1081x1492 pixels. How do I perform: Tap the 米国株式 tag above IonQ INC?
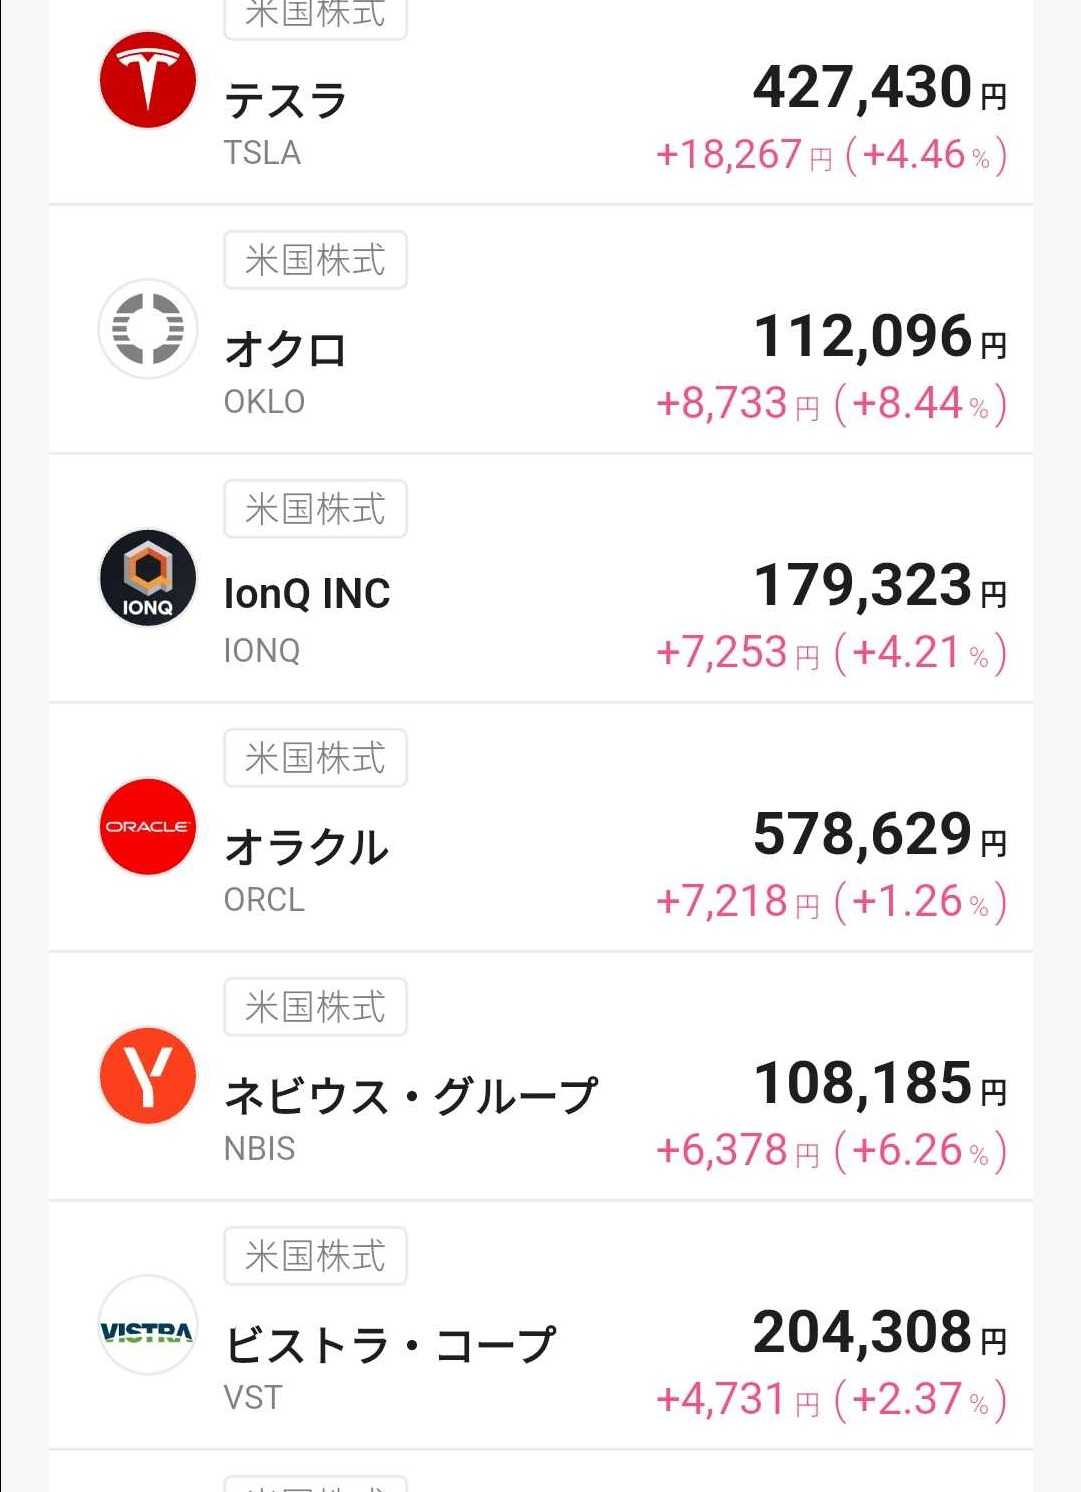315,509
